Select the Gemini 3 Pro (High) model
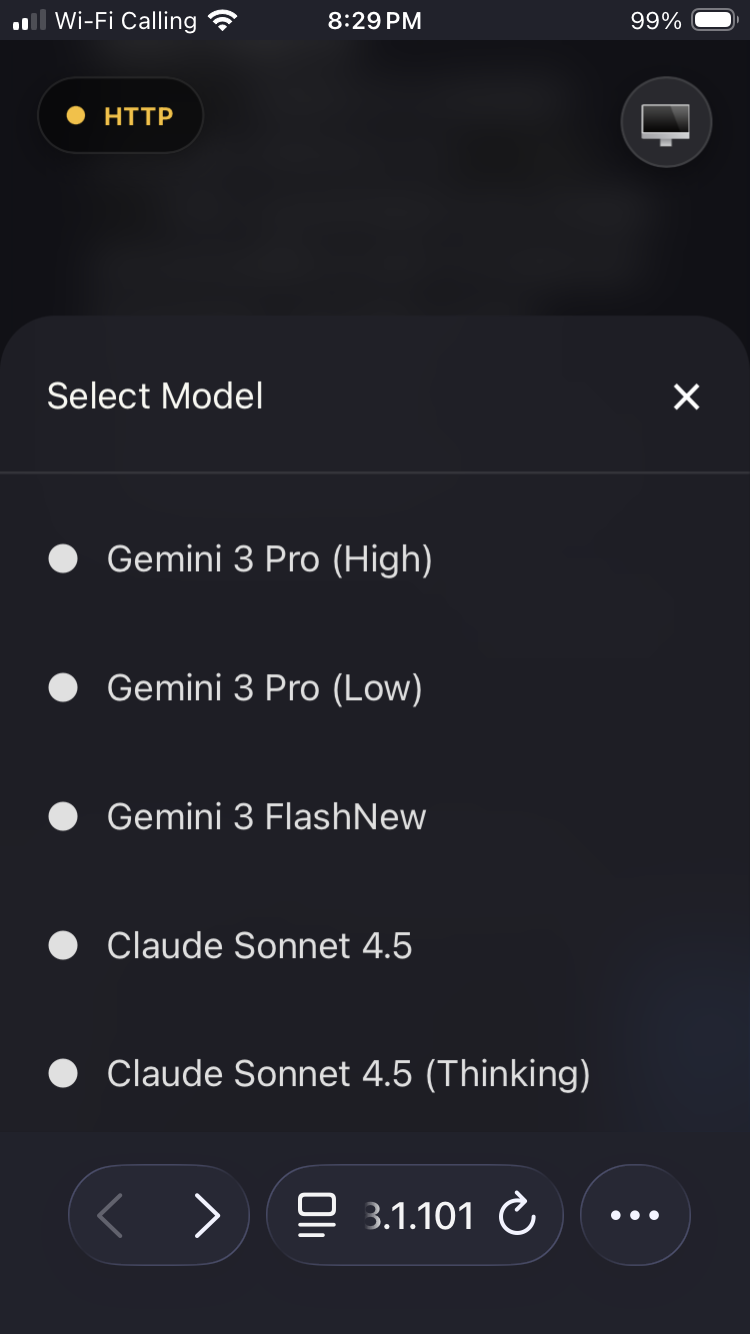Viewport: 750px width, 1334px height. pos(269,559)
